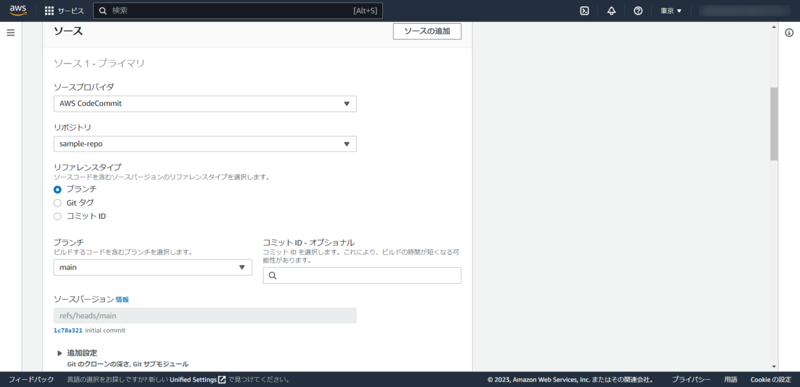Open the notifications bell
The image size is (800, 387).
[611, 11]
